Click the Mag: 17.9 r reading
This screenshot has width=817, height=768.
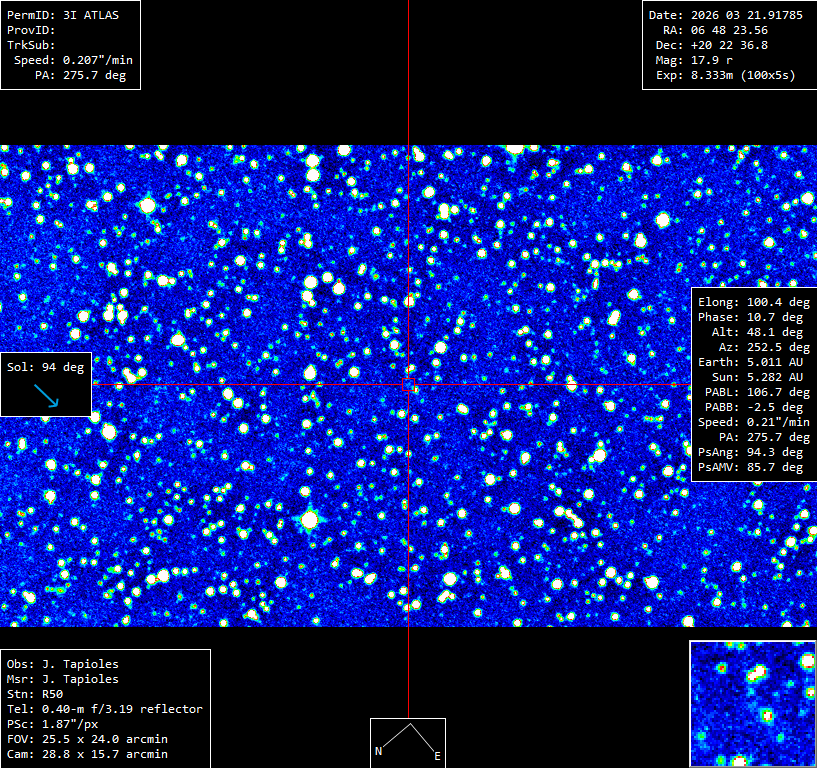coord(694,60)
